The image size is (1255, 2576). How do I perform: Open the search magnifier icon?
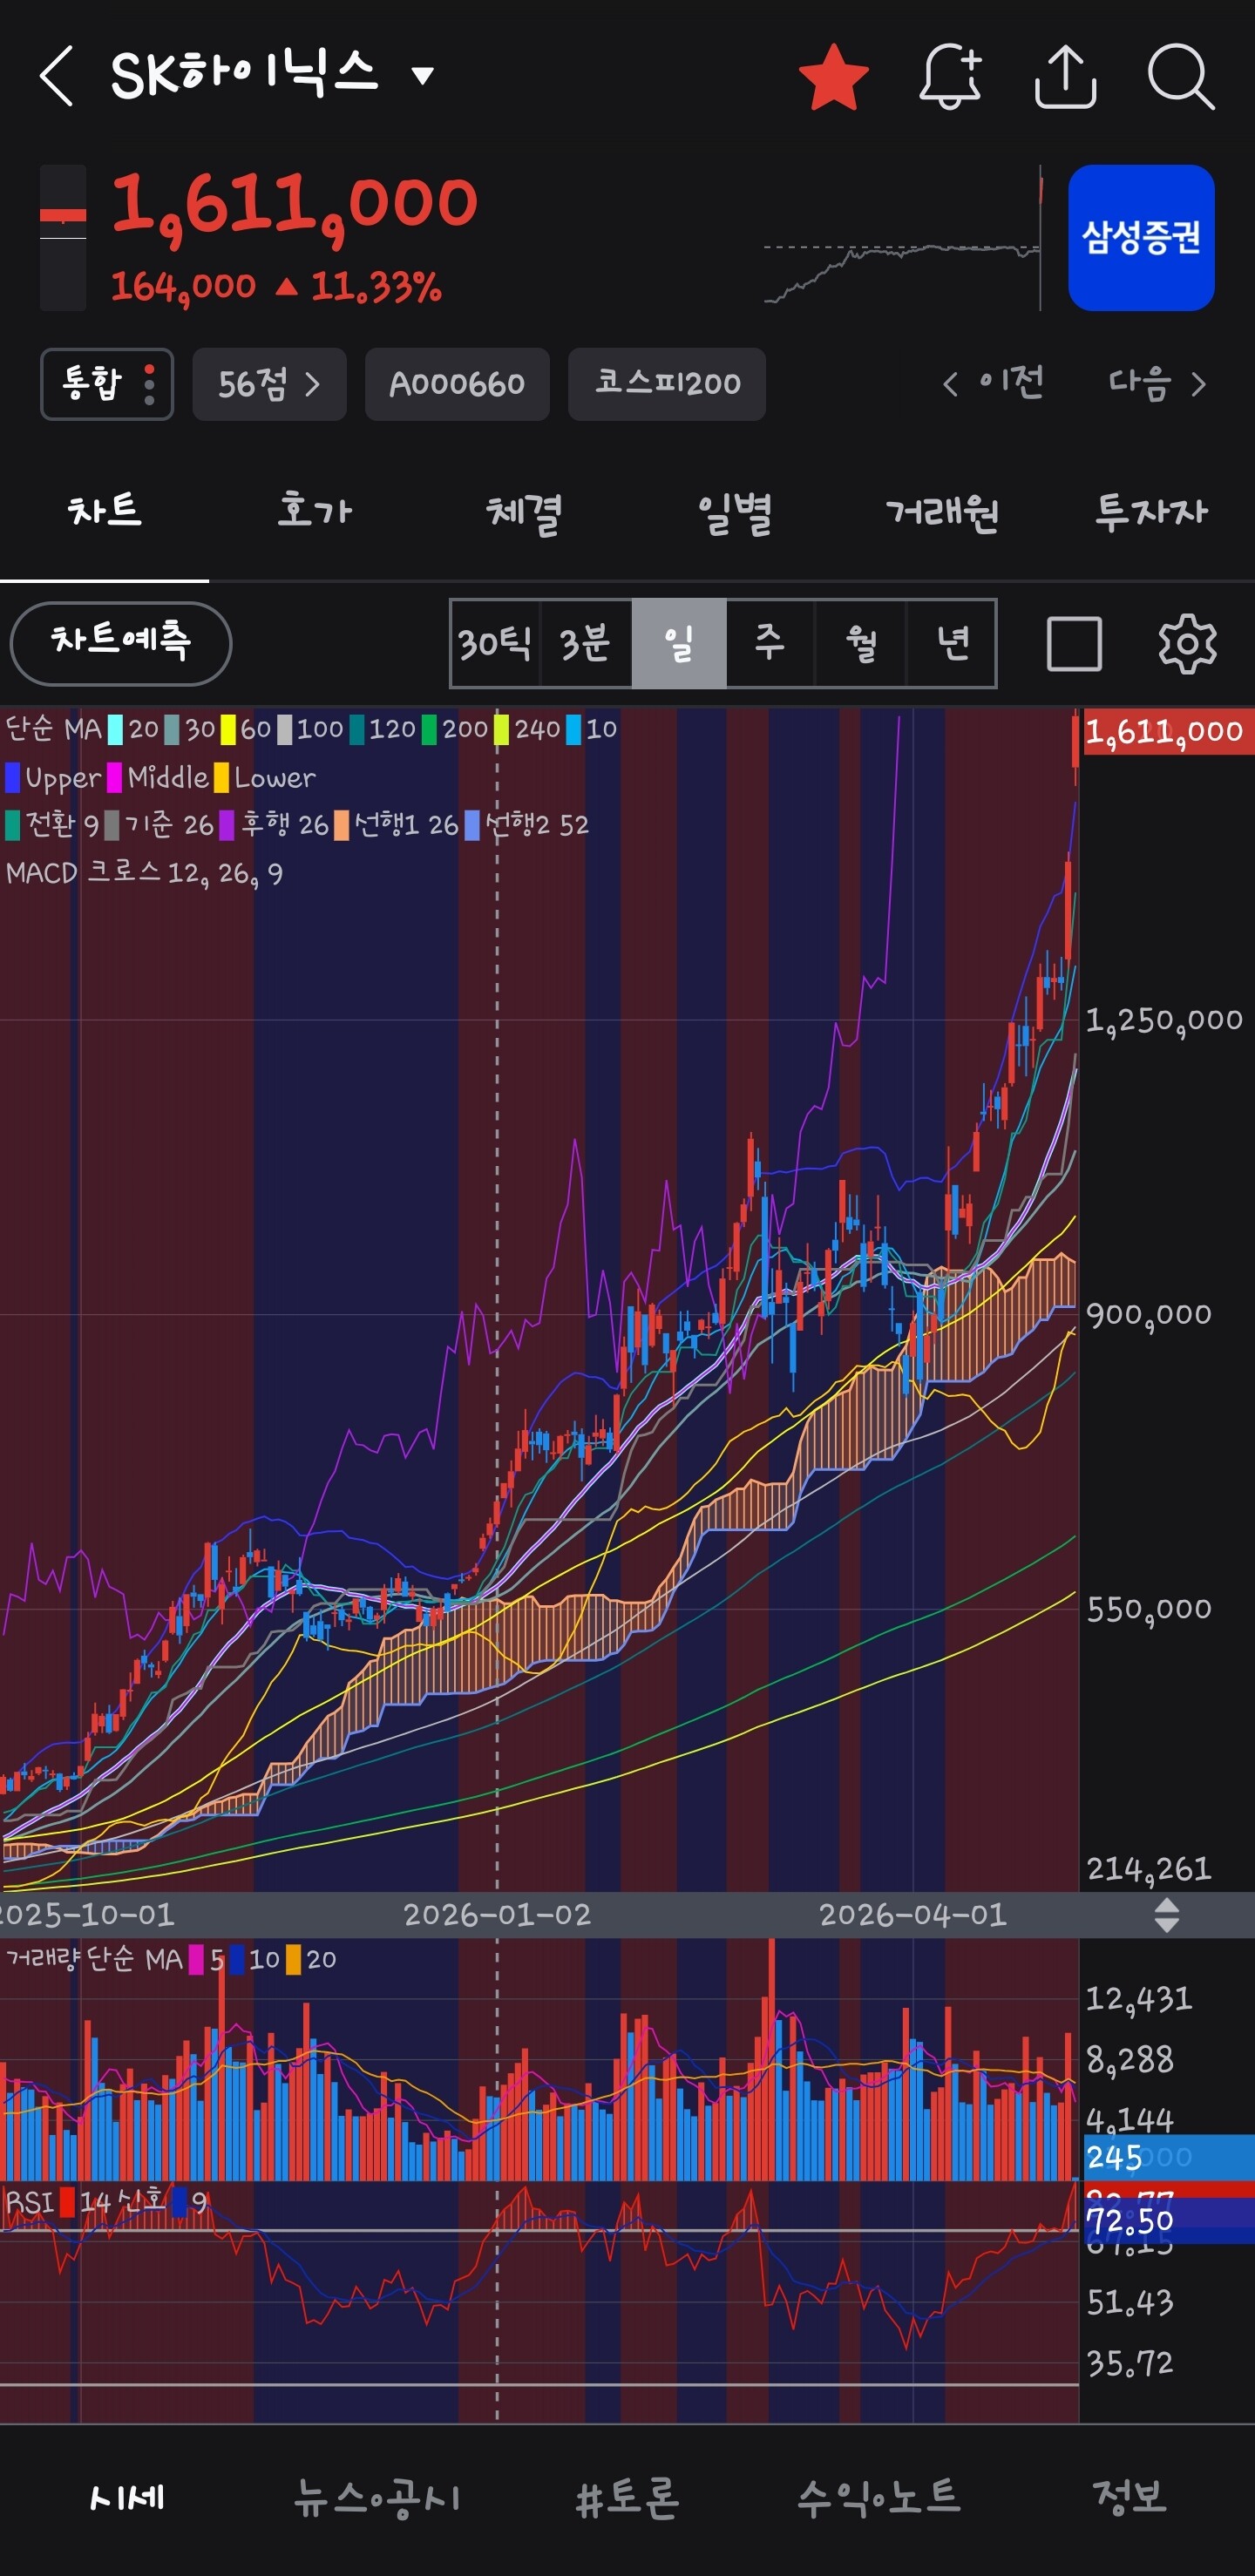1181,76
